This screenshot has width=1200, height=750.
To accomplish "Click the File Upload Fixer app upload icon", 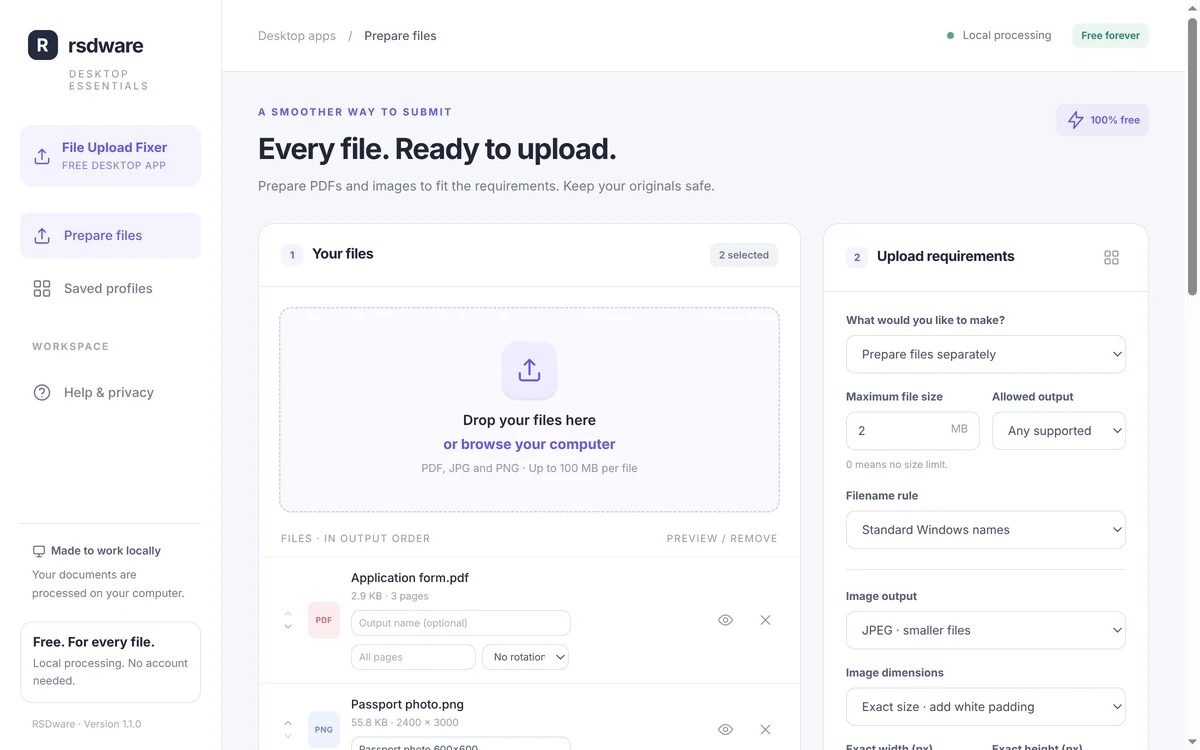I will [x=42, y=156].
